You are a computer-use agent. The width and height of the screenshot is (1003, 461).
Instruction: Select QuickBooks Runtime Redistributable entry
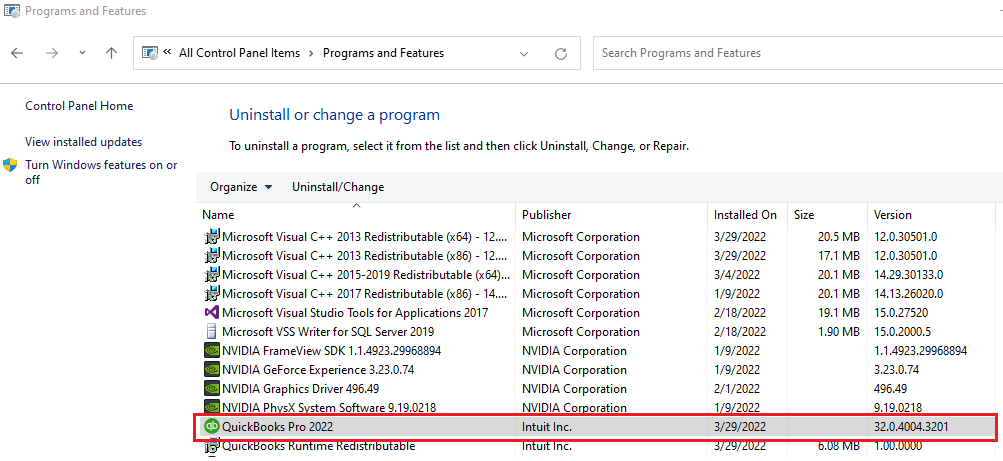[319, 446]
